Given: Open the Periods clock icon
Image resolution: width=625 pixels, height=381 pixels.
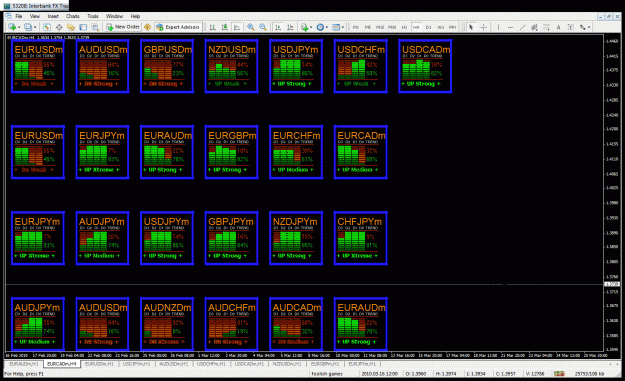Looking at the screenshot, I should click(x=320, y=27).
